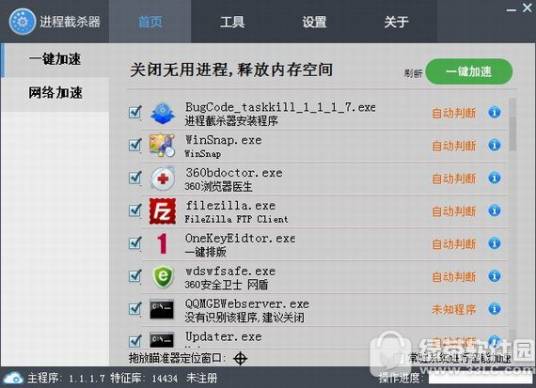This screenshot has width=536, height=388.
Task: Uncheck the OneKeyEidtor.exe checkbox
Action: tap(135, 243)
